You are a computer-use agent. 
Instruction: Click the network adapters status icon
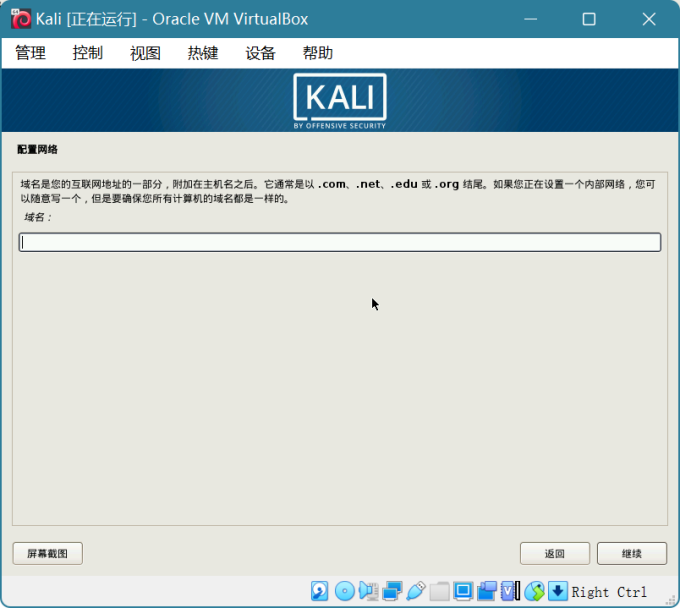tap(392, 591)
